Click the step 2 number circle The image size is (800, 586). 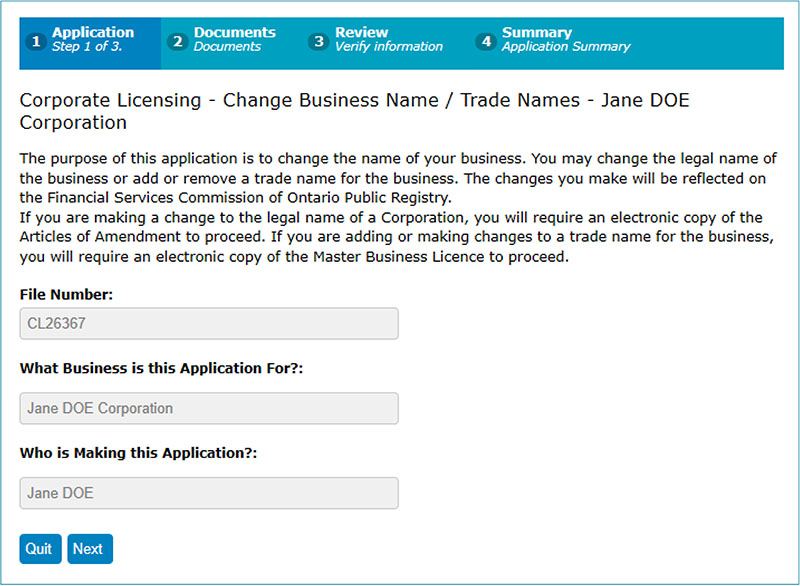tap(178, 42)
